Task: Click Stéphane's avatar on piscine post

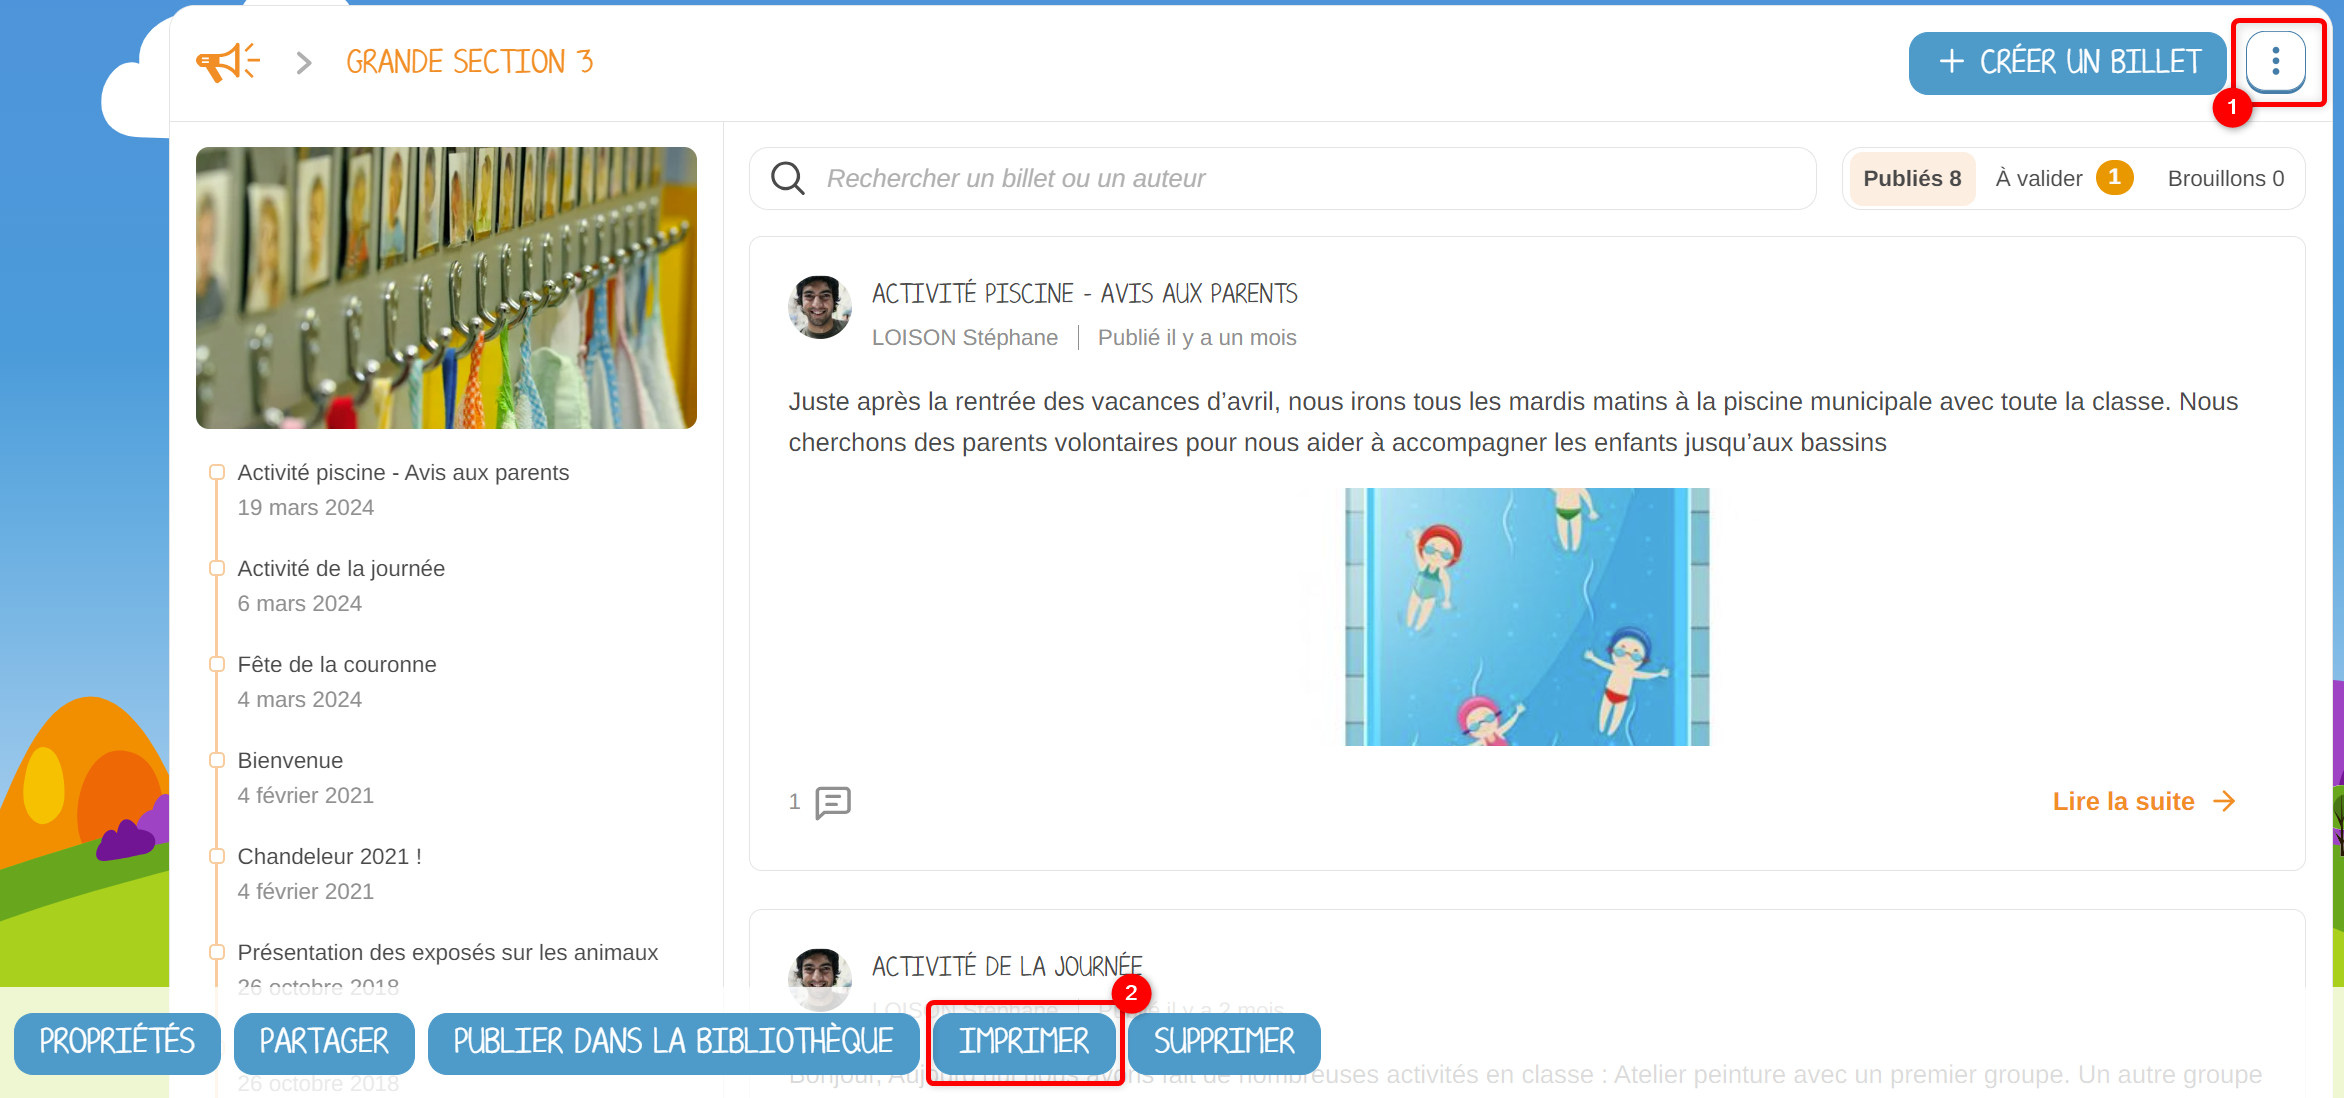Action: coord(820,307)
